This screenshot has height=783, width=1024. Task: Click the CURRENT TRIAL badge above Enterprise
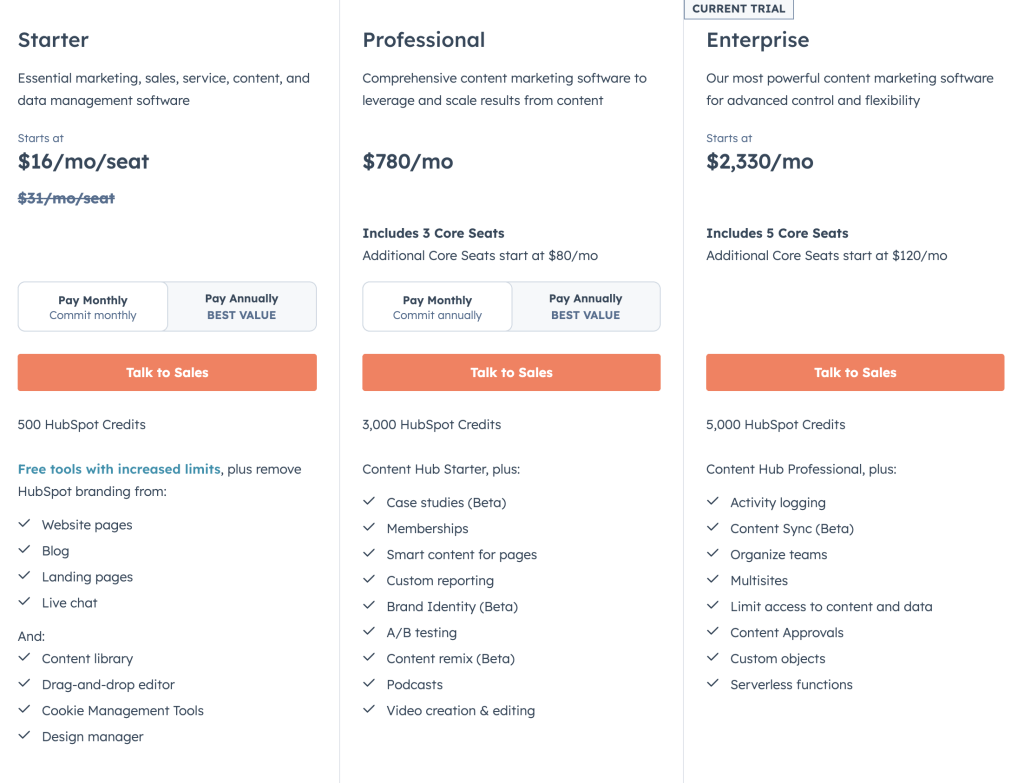(738, 9)
